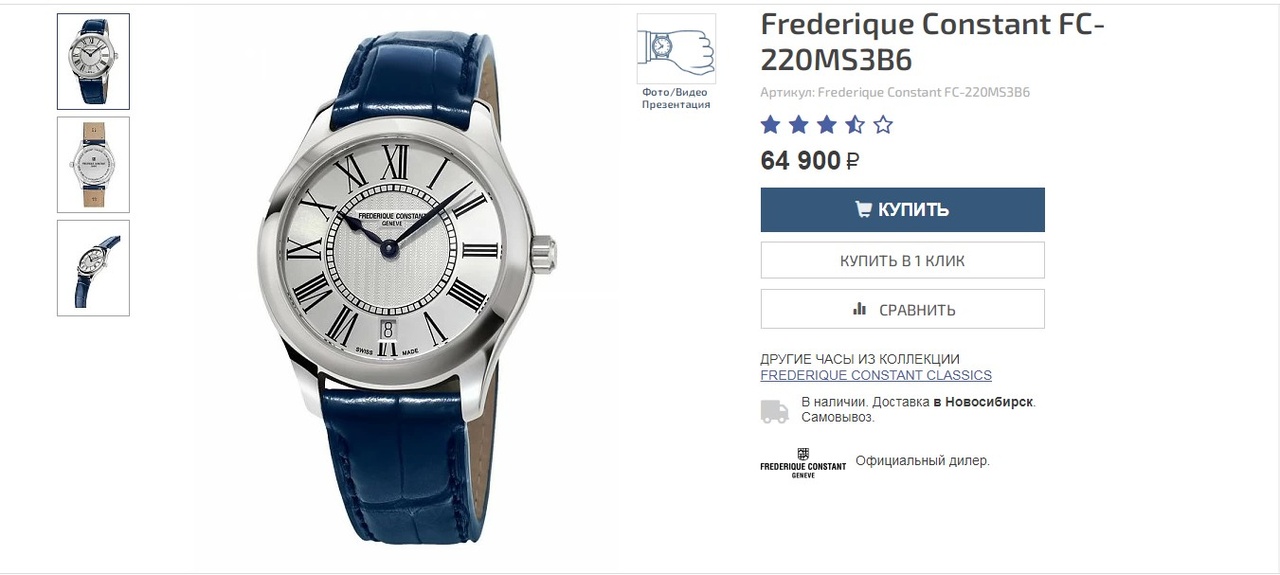This screenshot has width=1280, height=575.
Task: Click the empty fifth rating star
Action: tap(883, 125)
